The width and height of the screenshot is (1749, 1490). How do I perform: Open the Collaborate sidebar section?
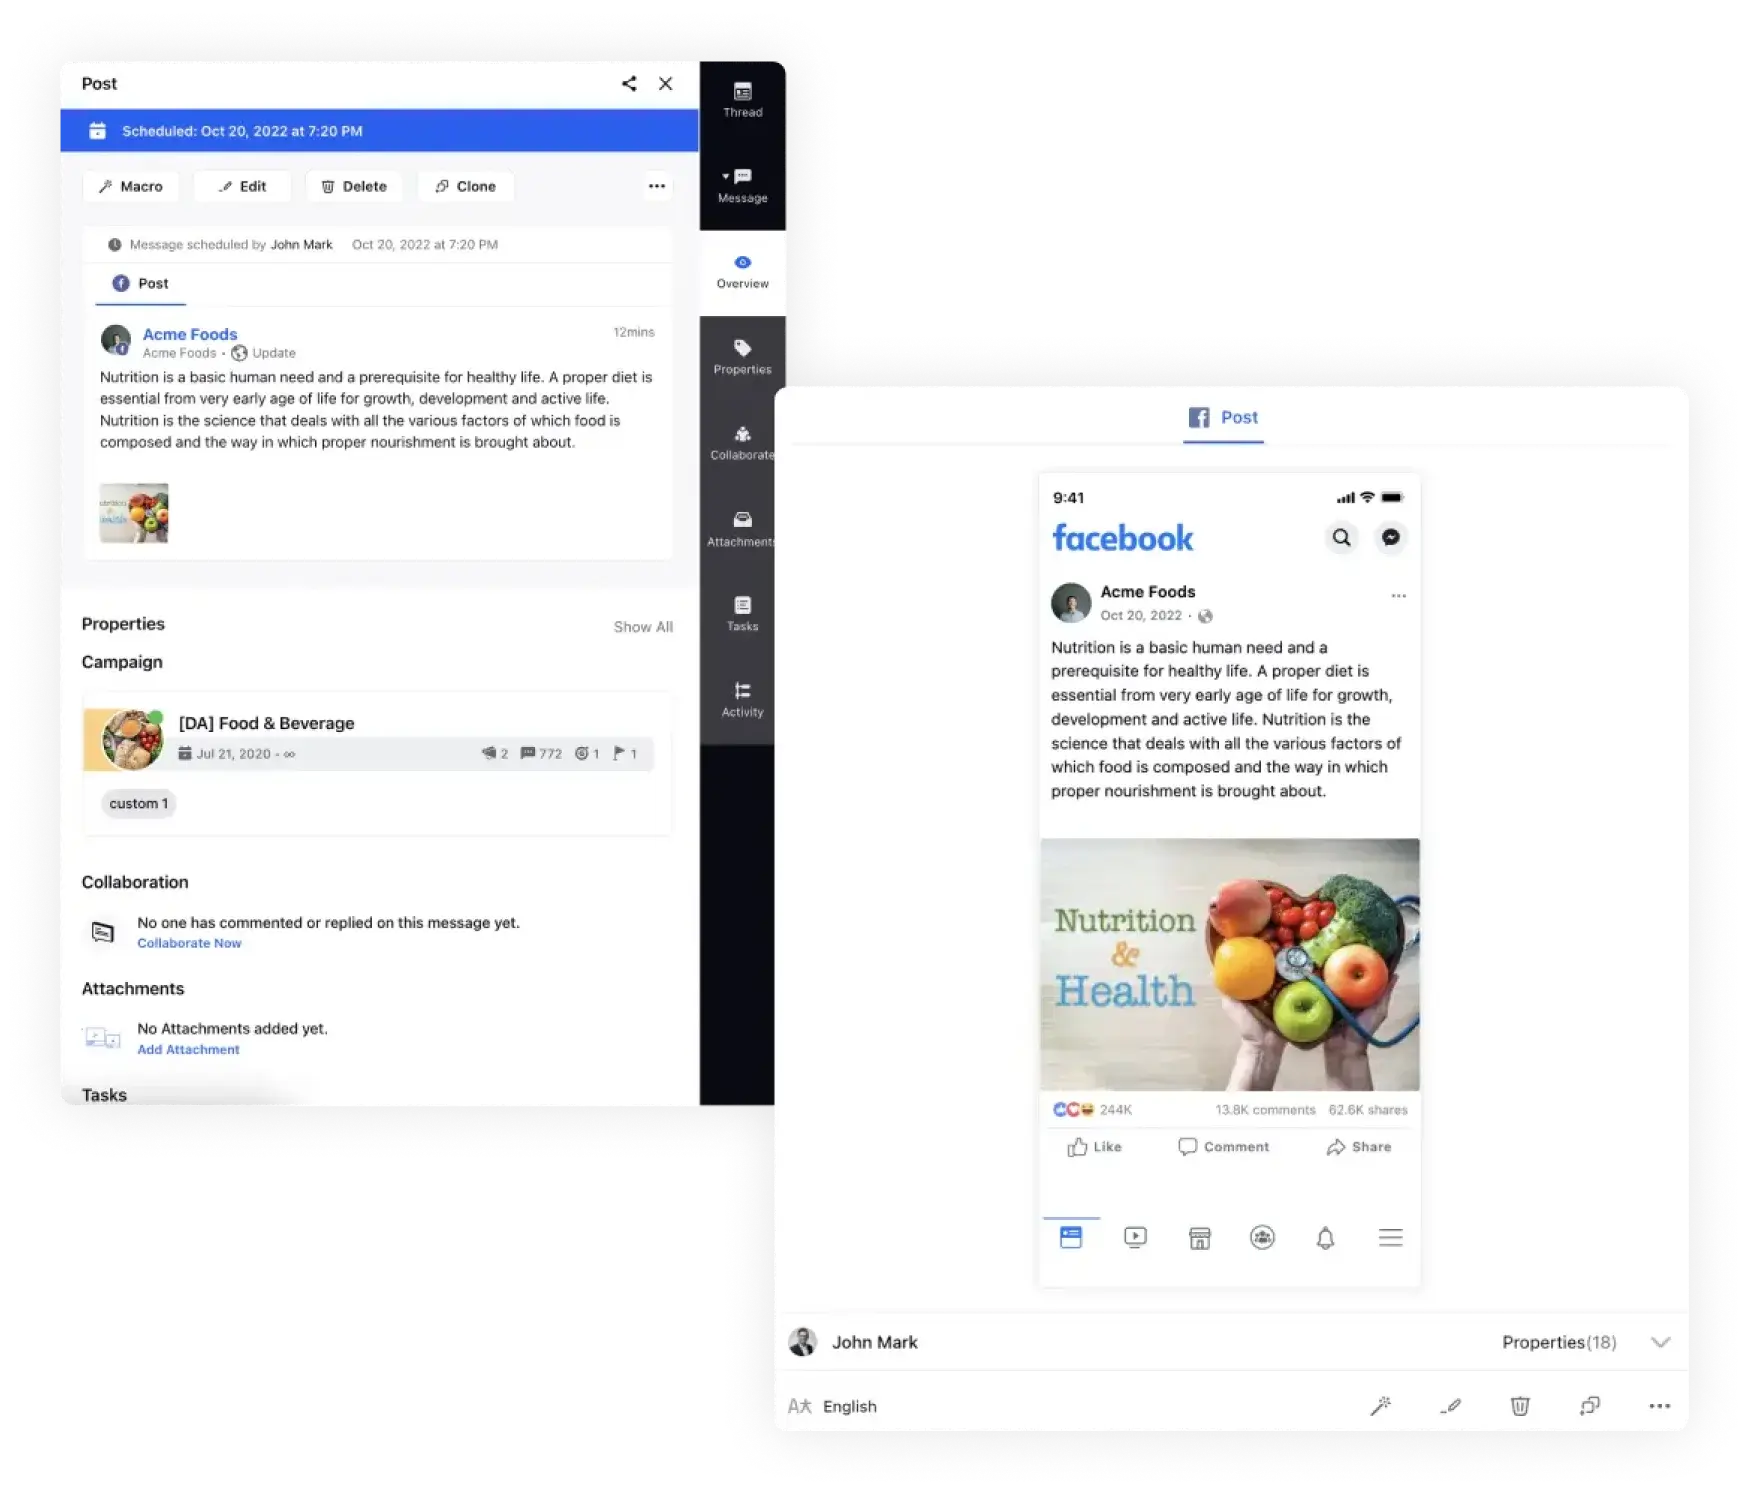[742, 443]
